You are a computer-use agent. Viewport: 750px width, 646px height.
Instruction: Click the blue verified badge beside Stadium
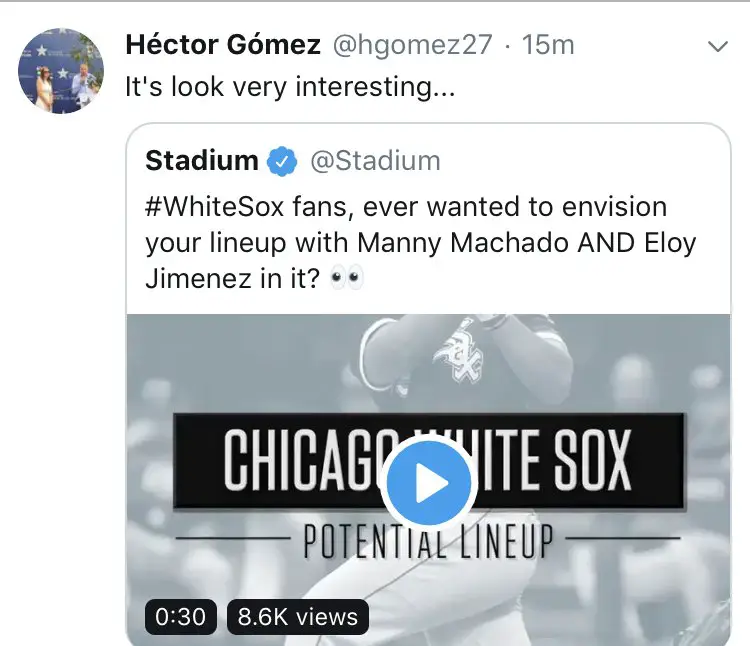[x=284, y=160]
